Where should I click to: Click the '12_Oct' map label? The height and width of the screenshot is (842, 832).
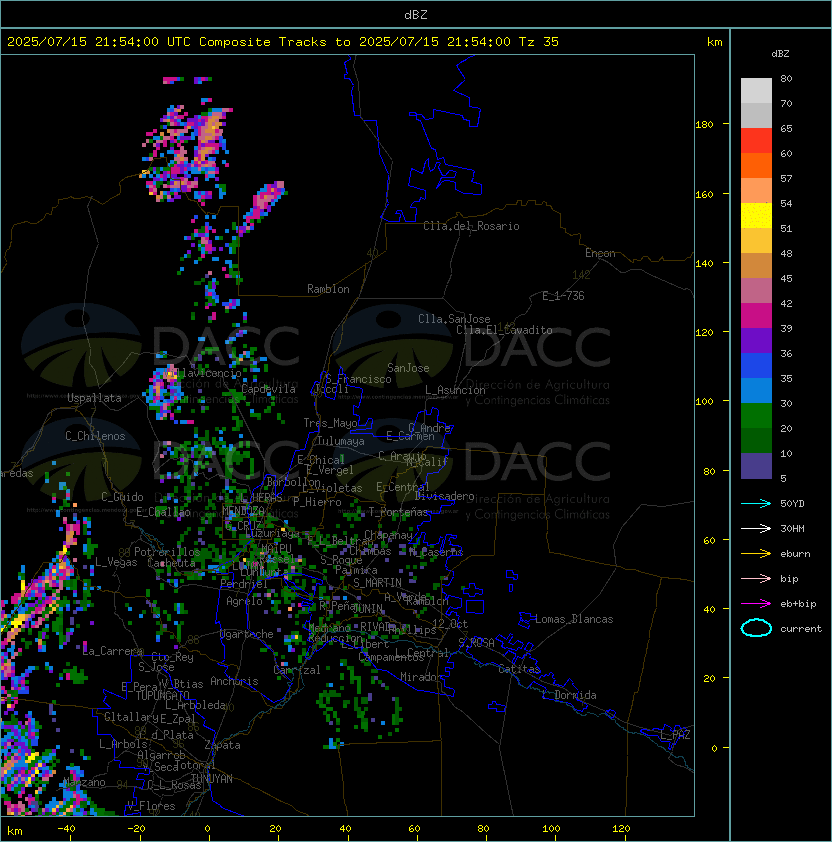tap(450, 624)
